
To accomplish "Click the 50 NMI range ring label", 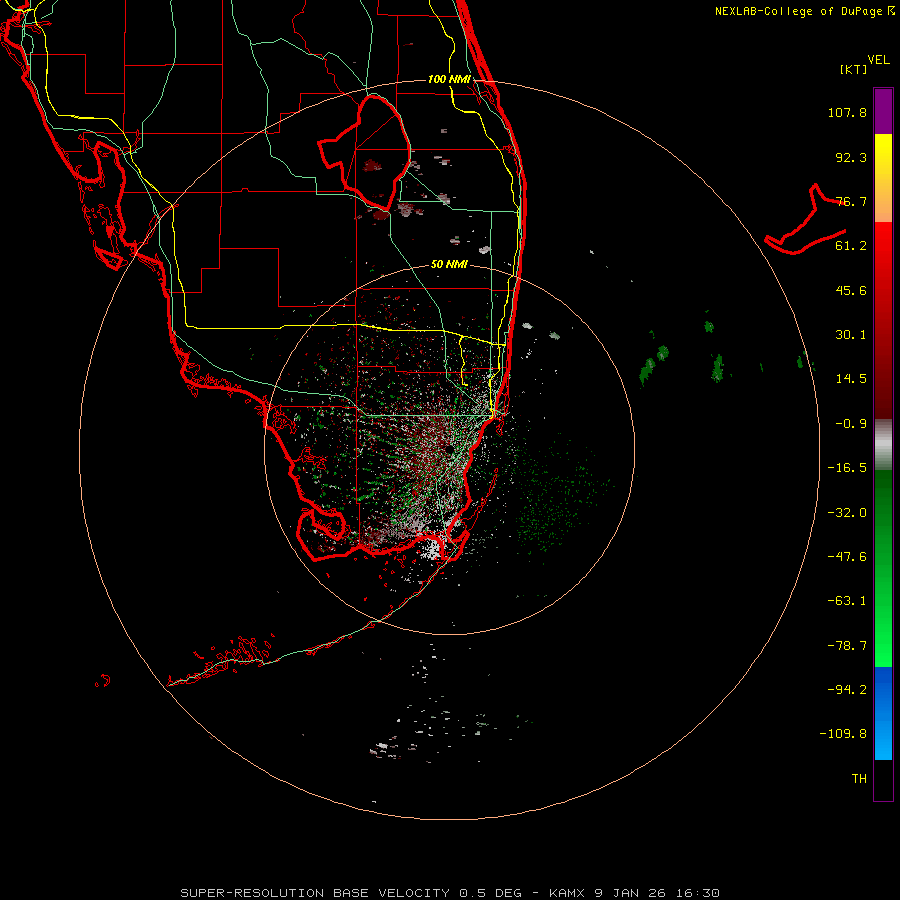I will (x=449, y=265).
